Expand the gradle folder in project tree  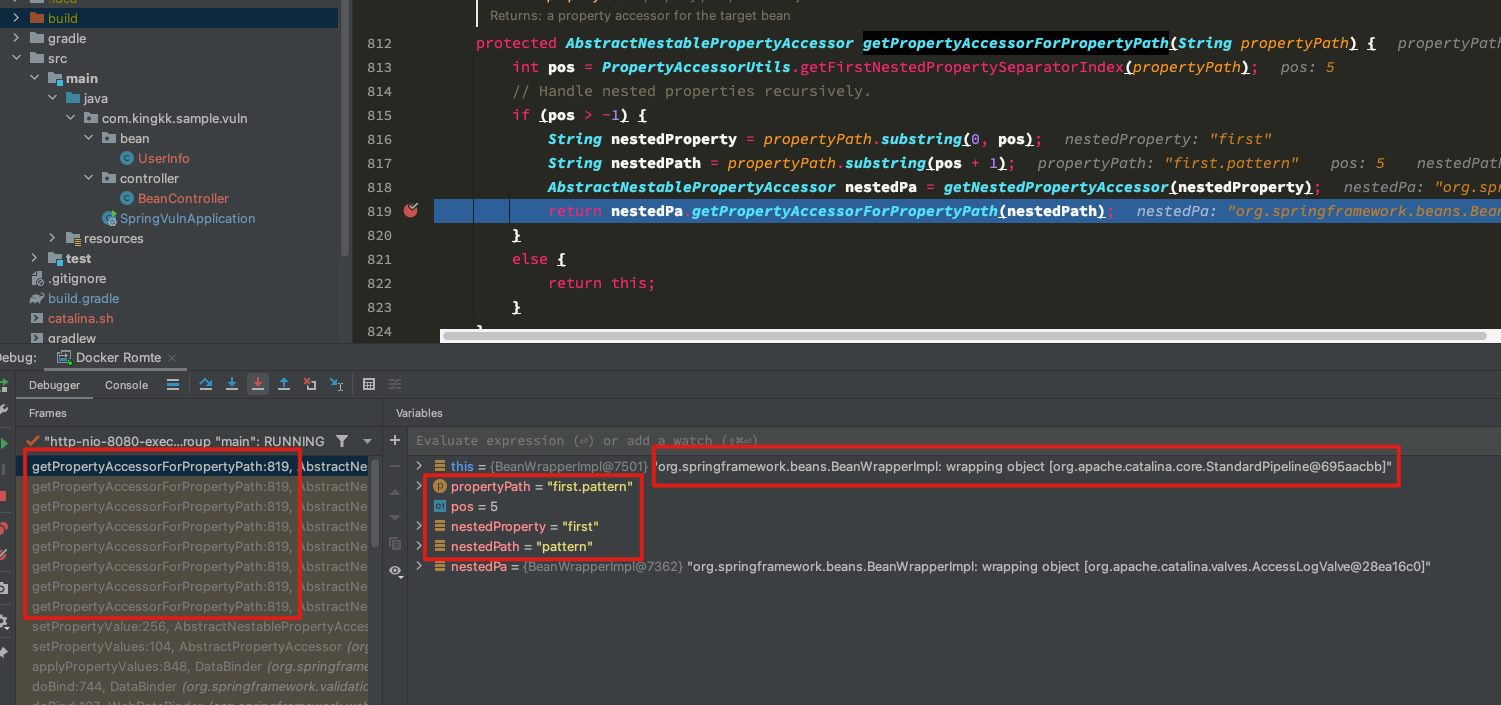16,38
